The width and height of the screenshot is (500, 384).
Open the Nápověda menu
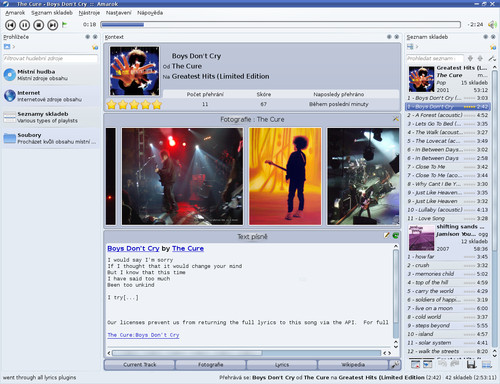point(150,13)
